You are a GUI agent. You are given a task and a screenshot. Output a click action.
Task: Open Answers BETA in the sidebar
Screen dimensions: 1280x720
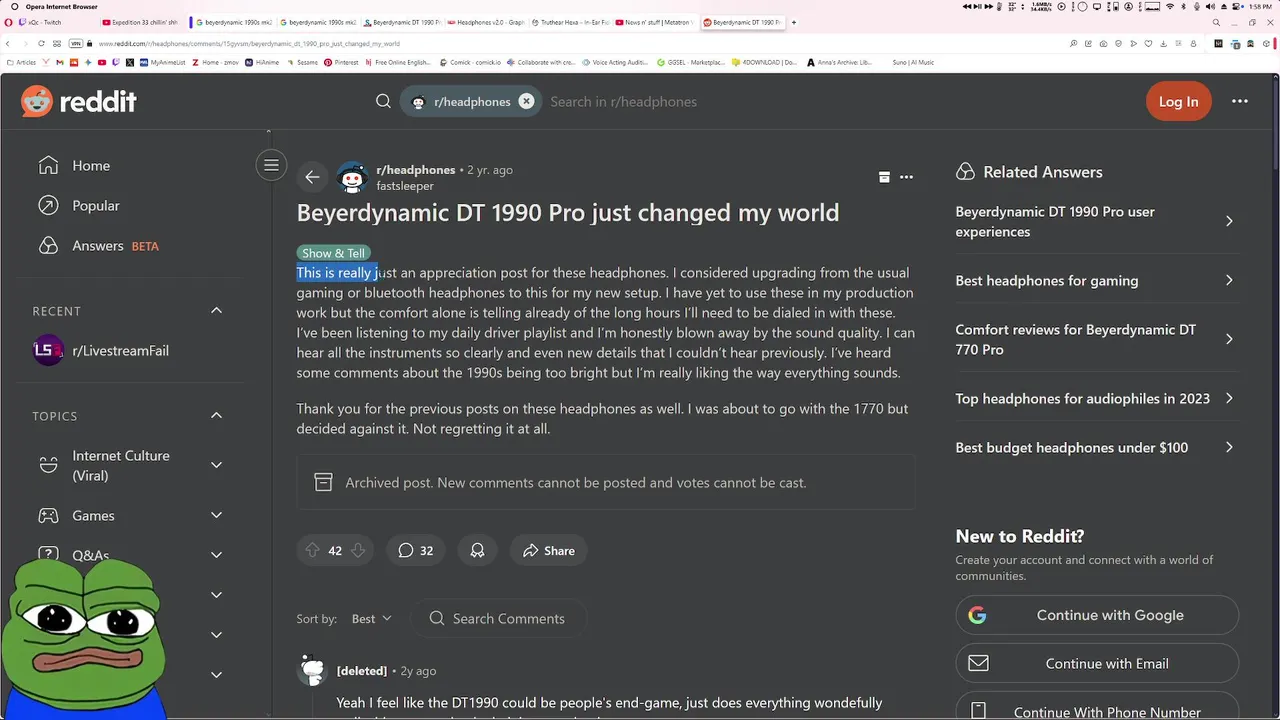pos(98,245)
